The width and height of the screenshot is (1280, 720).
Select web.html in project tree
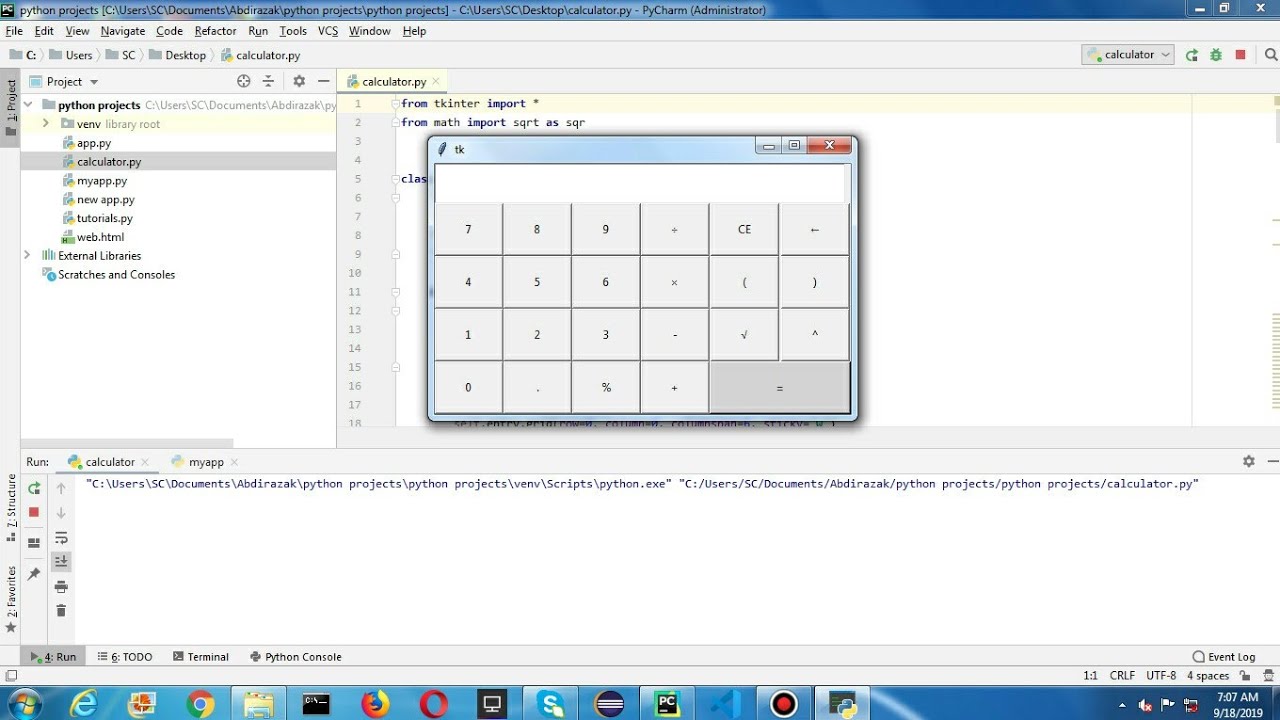click(100, 237)
